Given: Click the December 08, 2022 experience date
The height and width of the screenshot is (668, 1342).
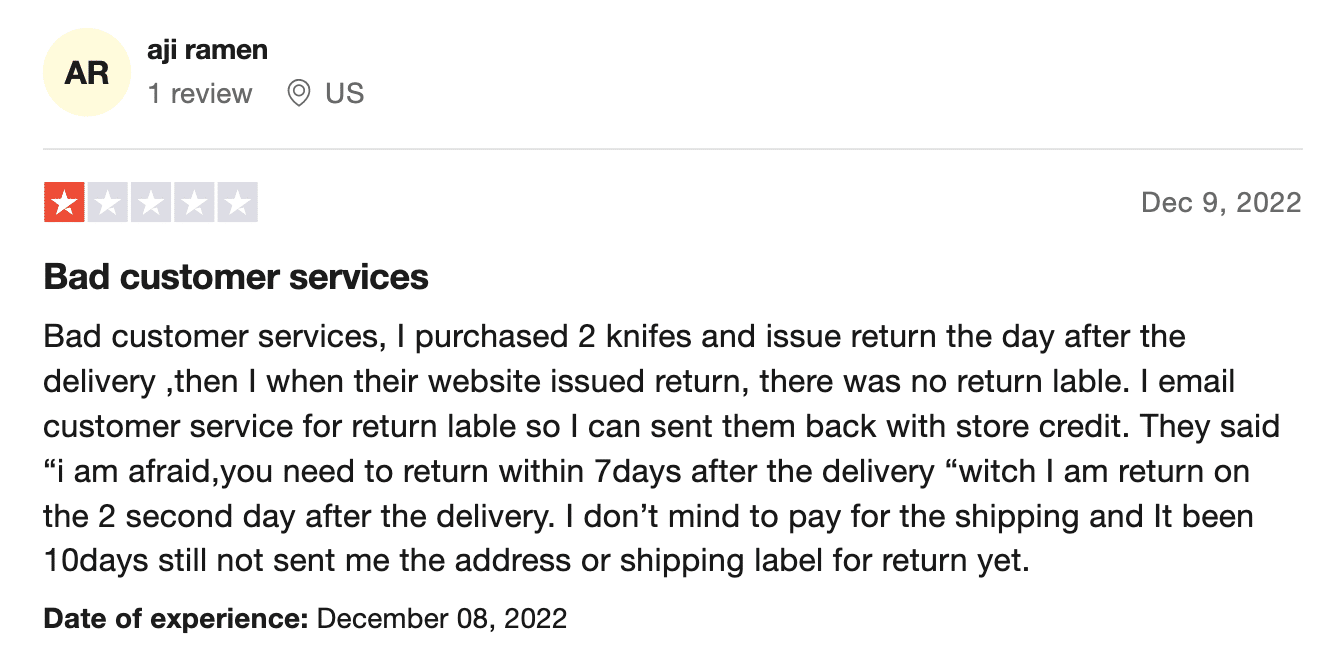Looking at the screenshot, I should coord(442,619).
